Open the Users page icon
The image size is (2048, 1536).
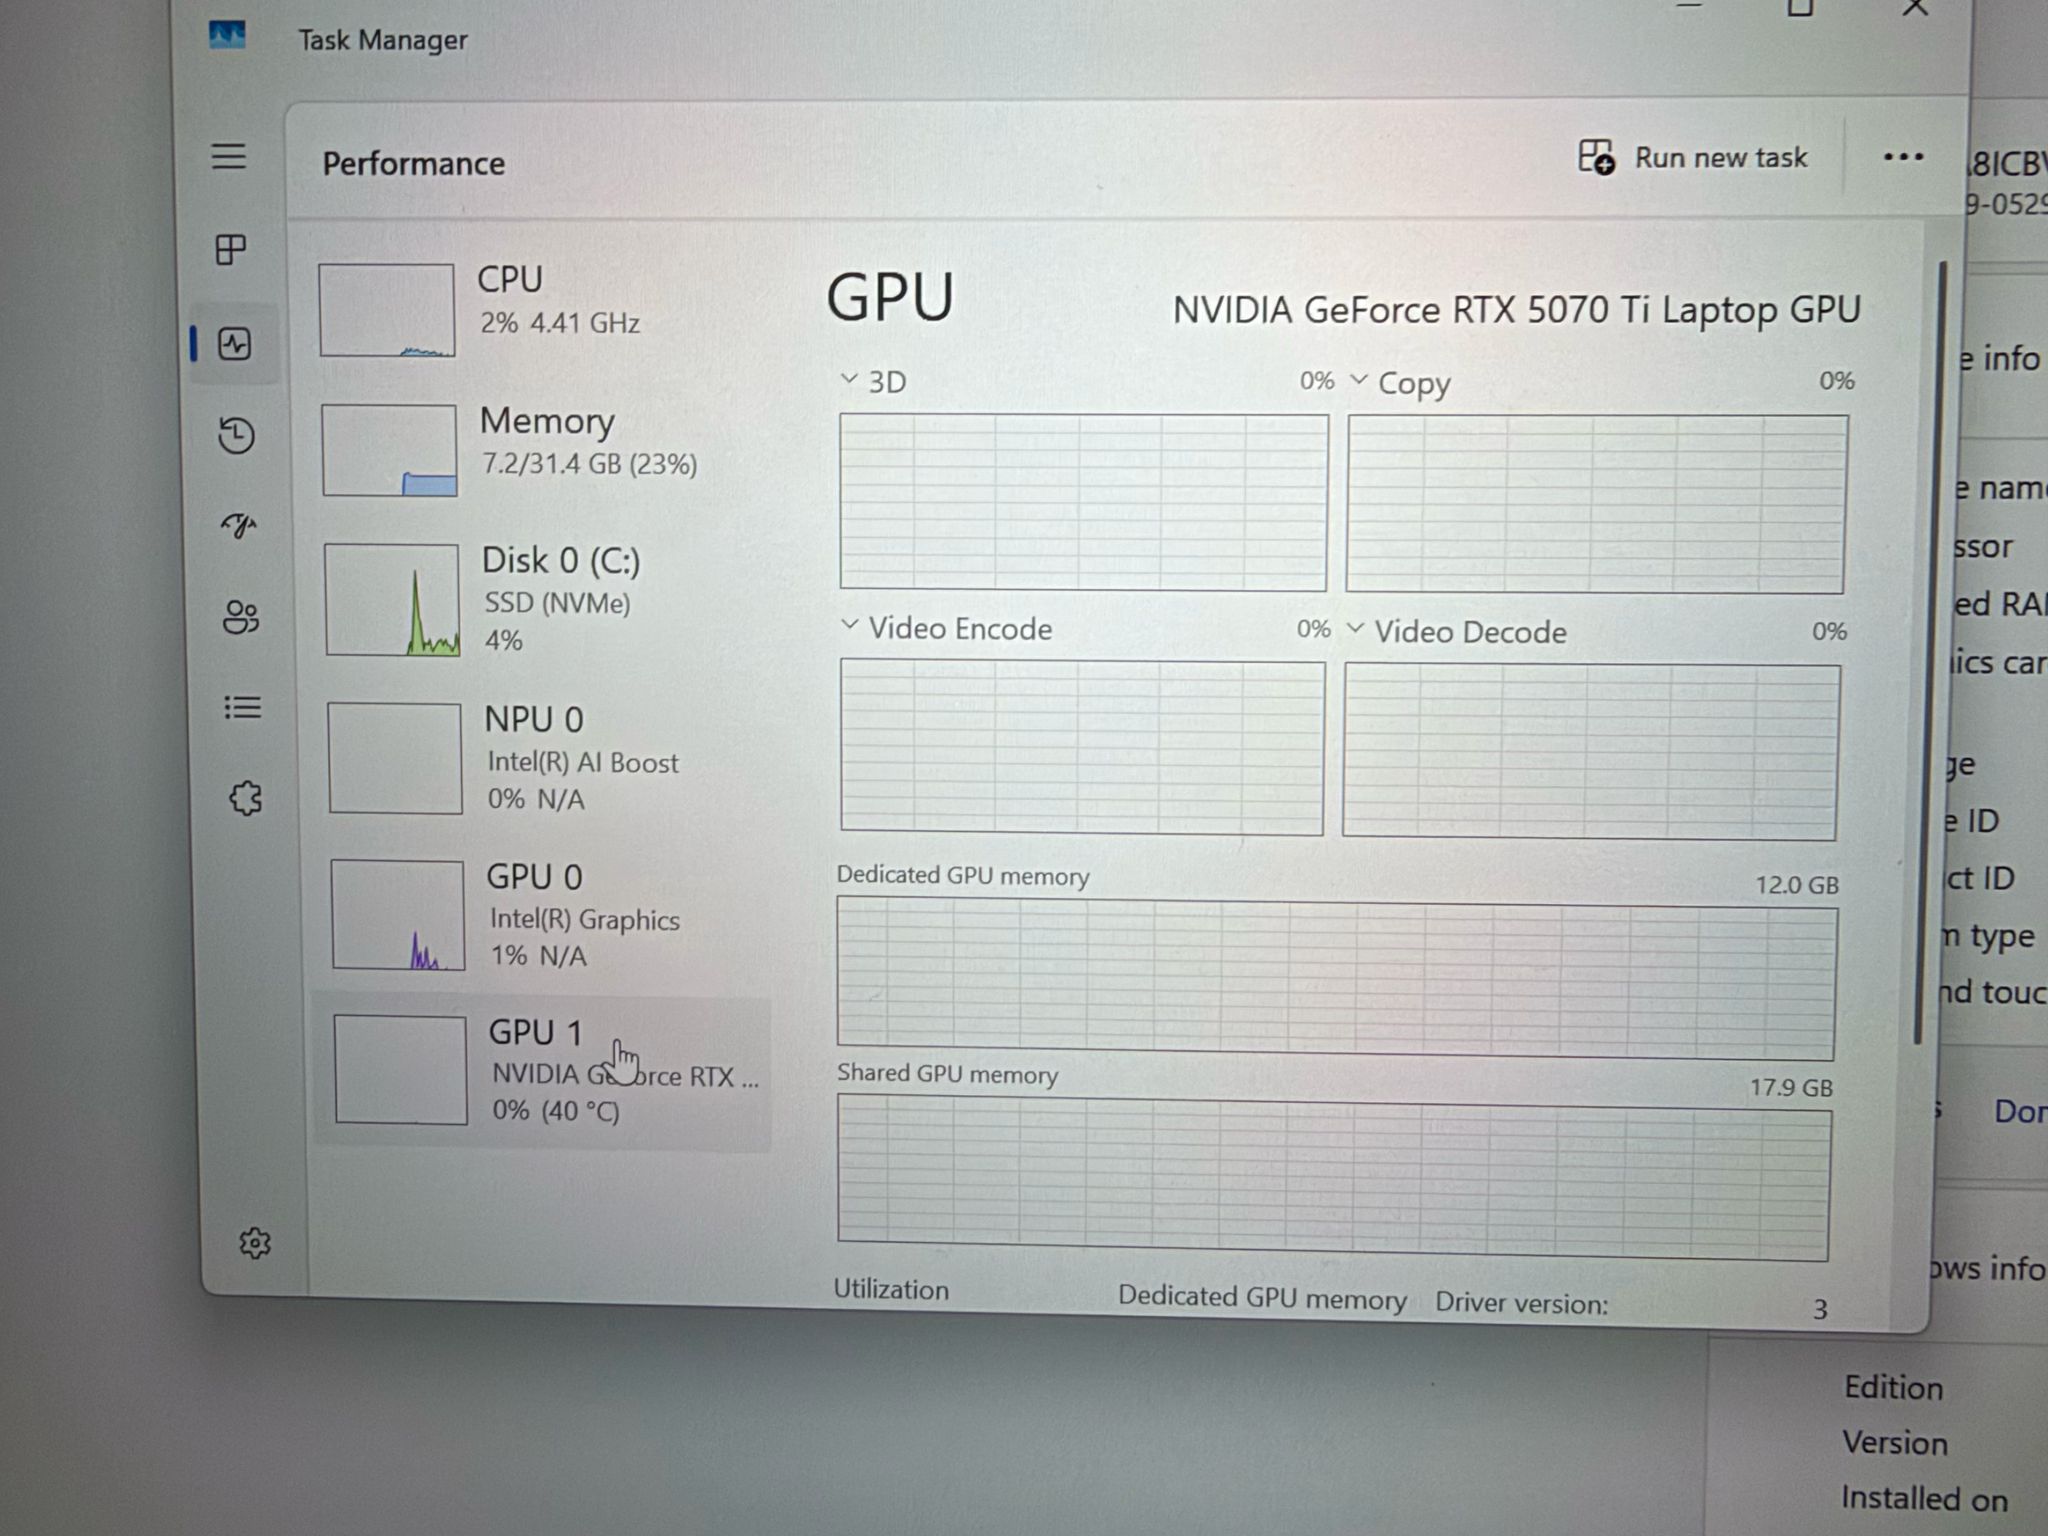pyautogui.click(x=241, y=617)
